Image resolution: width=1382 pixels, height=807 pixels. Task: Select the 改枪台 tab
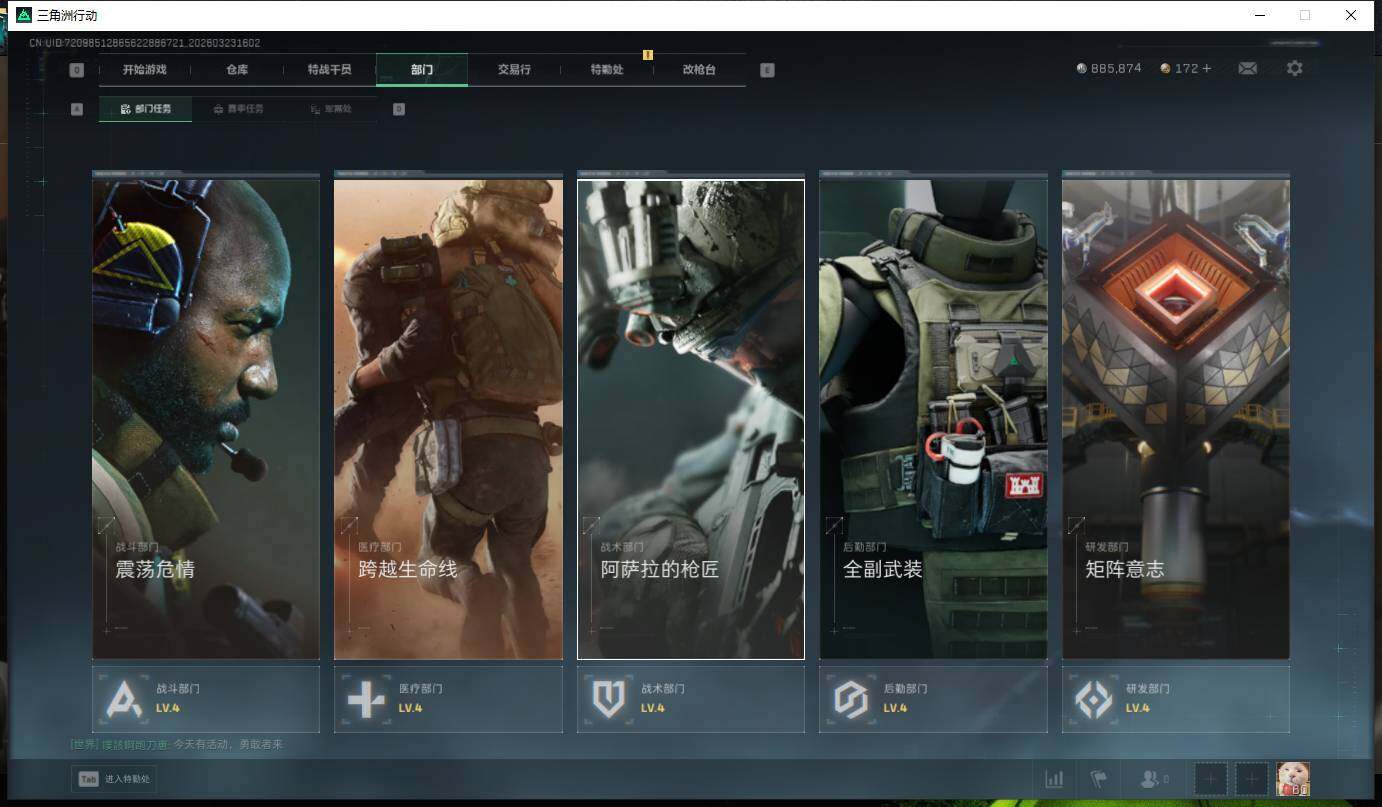pyautogui.click(x=699, y=70)
